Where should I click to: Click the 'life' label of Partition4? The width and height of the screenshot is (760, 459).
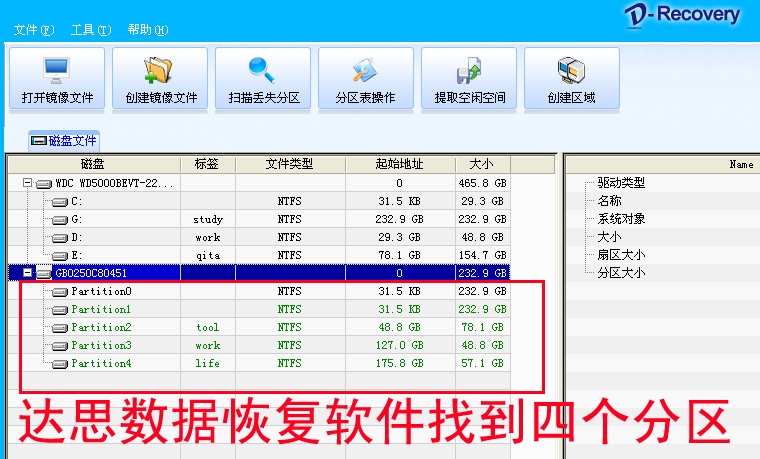[x=207, y=364]
